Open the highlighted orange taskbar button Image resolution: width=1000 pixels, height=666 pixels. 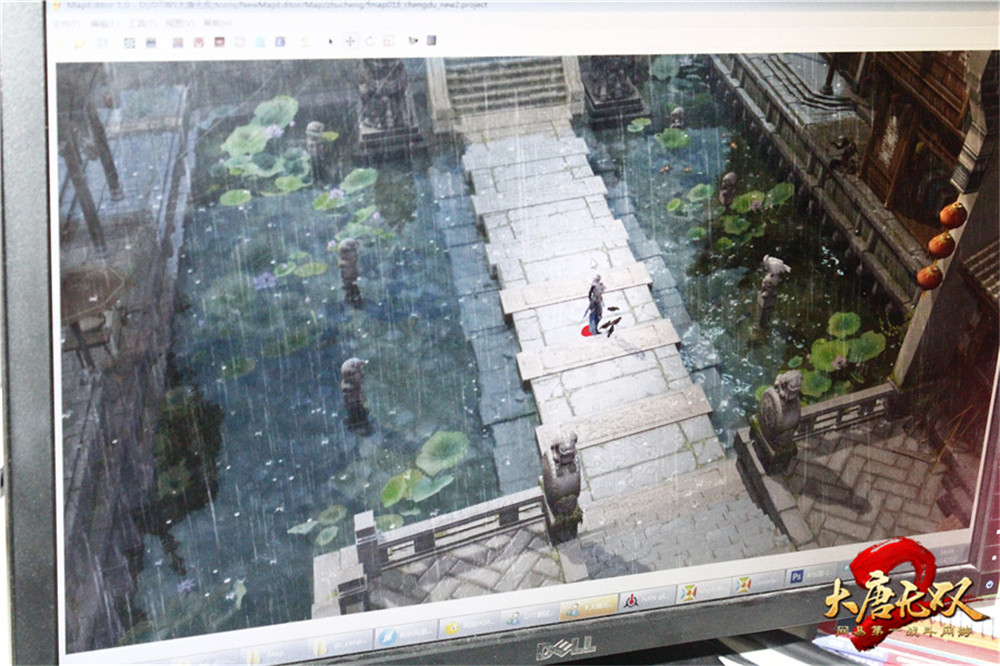coord(589,607)
